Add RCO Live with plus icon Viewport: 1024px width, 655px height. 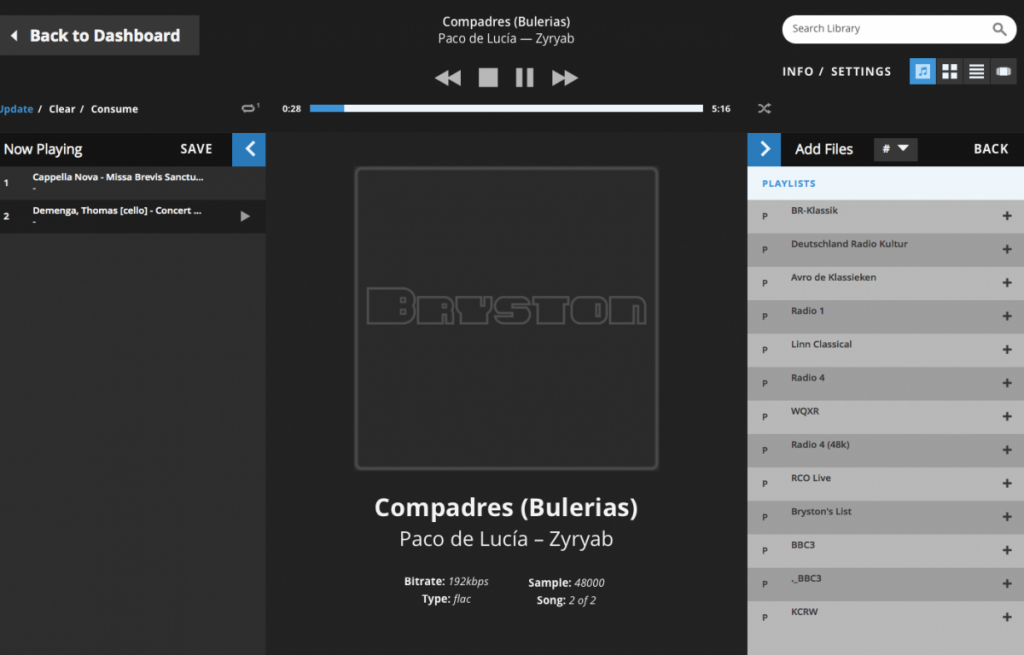pos(1007,483)
